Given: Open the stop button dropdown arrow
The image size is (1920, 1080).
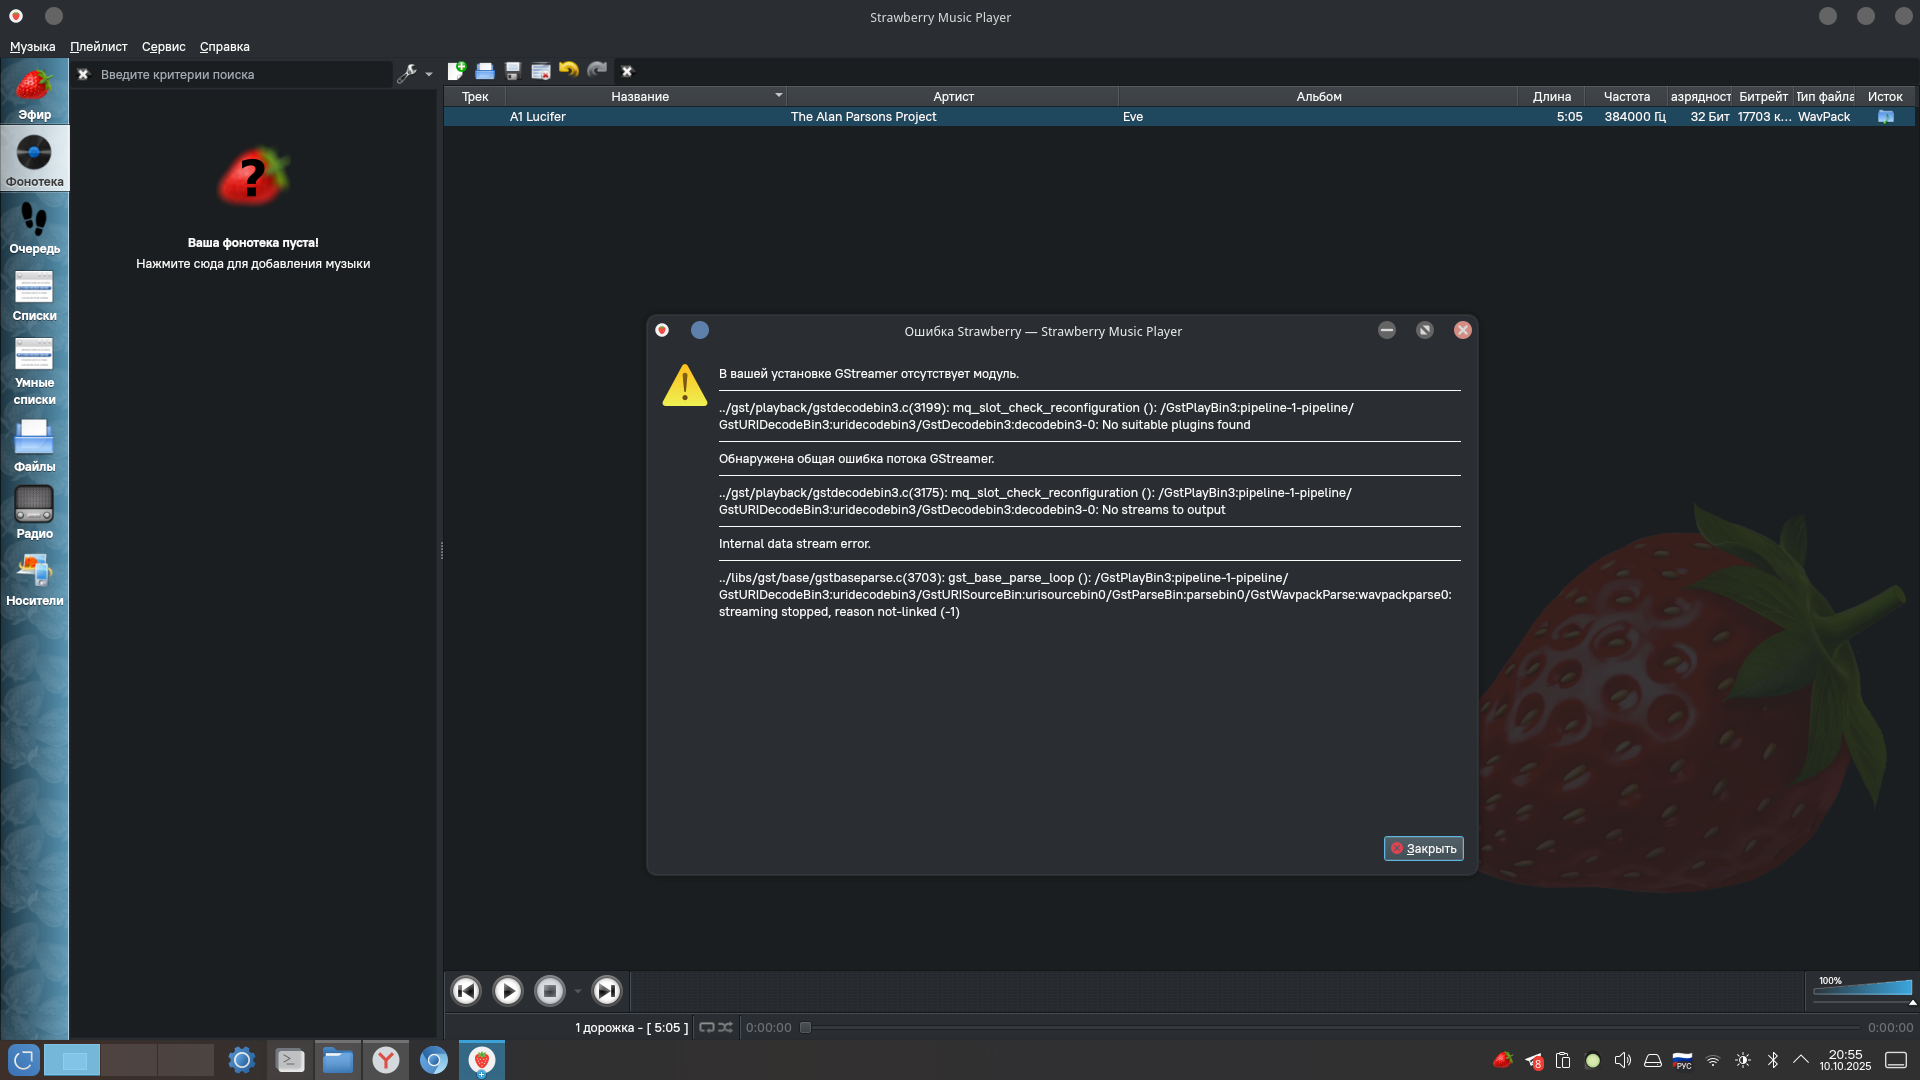Looking at the screenshot, I should pos(578,991).
